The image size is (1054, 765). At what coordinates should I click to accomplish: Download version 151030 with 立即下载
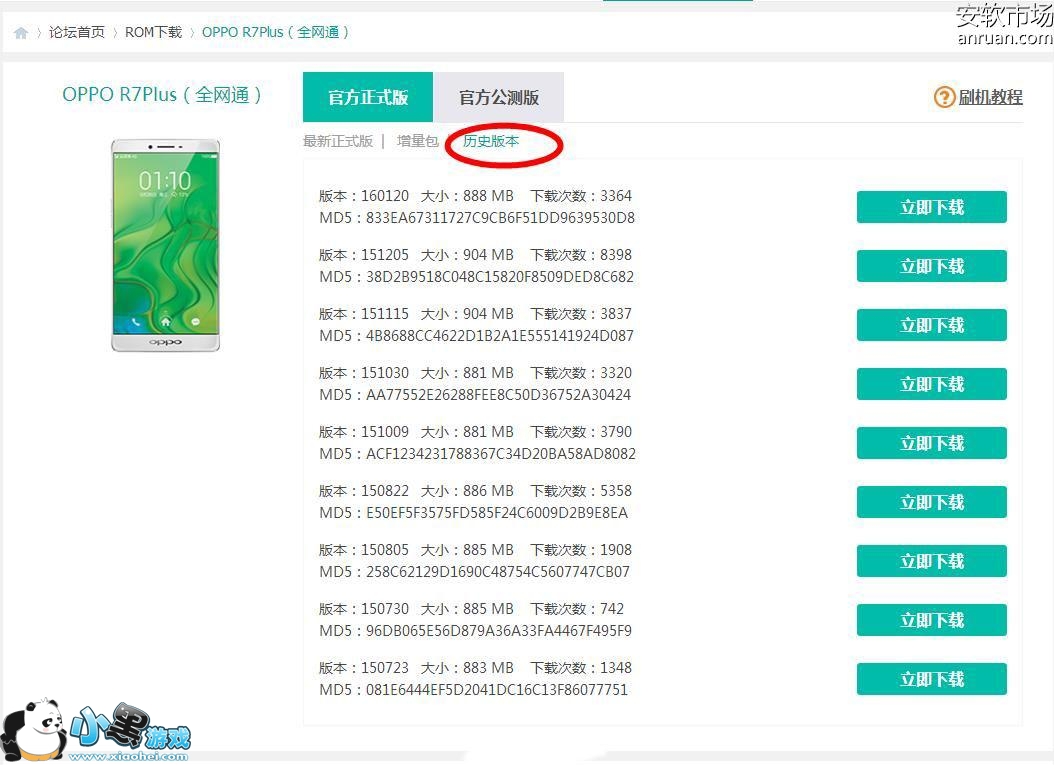pyautogui.click(x=932, y=384)
